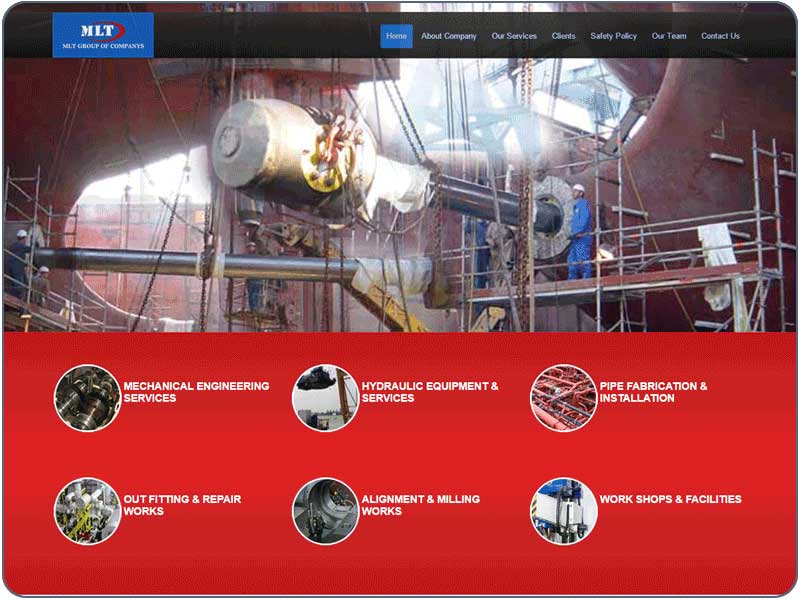Open the Out Fitting & Repair Works text link
This screenshot has height=600, width=800.
click(x=182, y=505)
